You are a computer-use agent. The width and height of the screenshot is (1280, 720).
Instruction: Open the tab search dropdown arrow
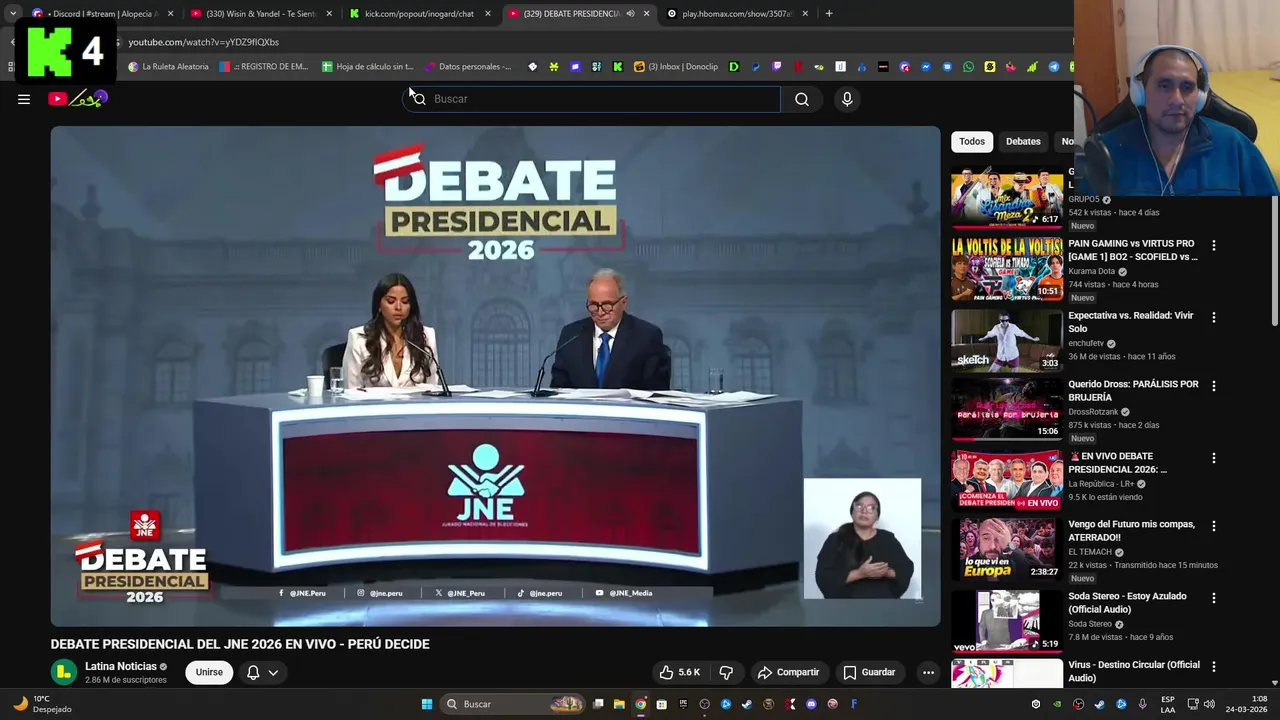coord(13,14)
